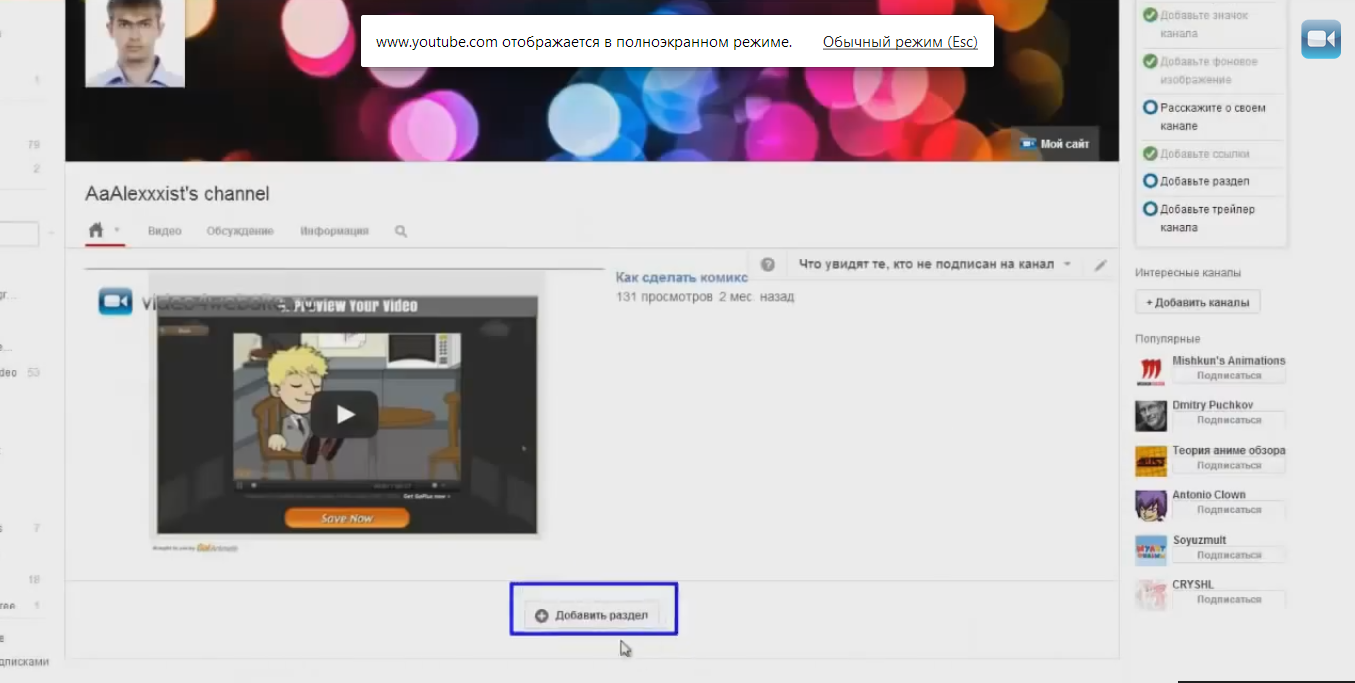Viewport: 1355px width, 683px height.
Task: Open Antonio Clown channel avatar
Action: coord(1151,505)
